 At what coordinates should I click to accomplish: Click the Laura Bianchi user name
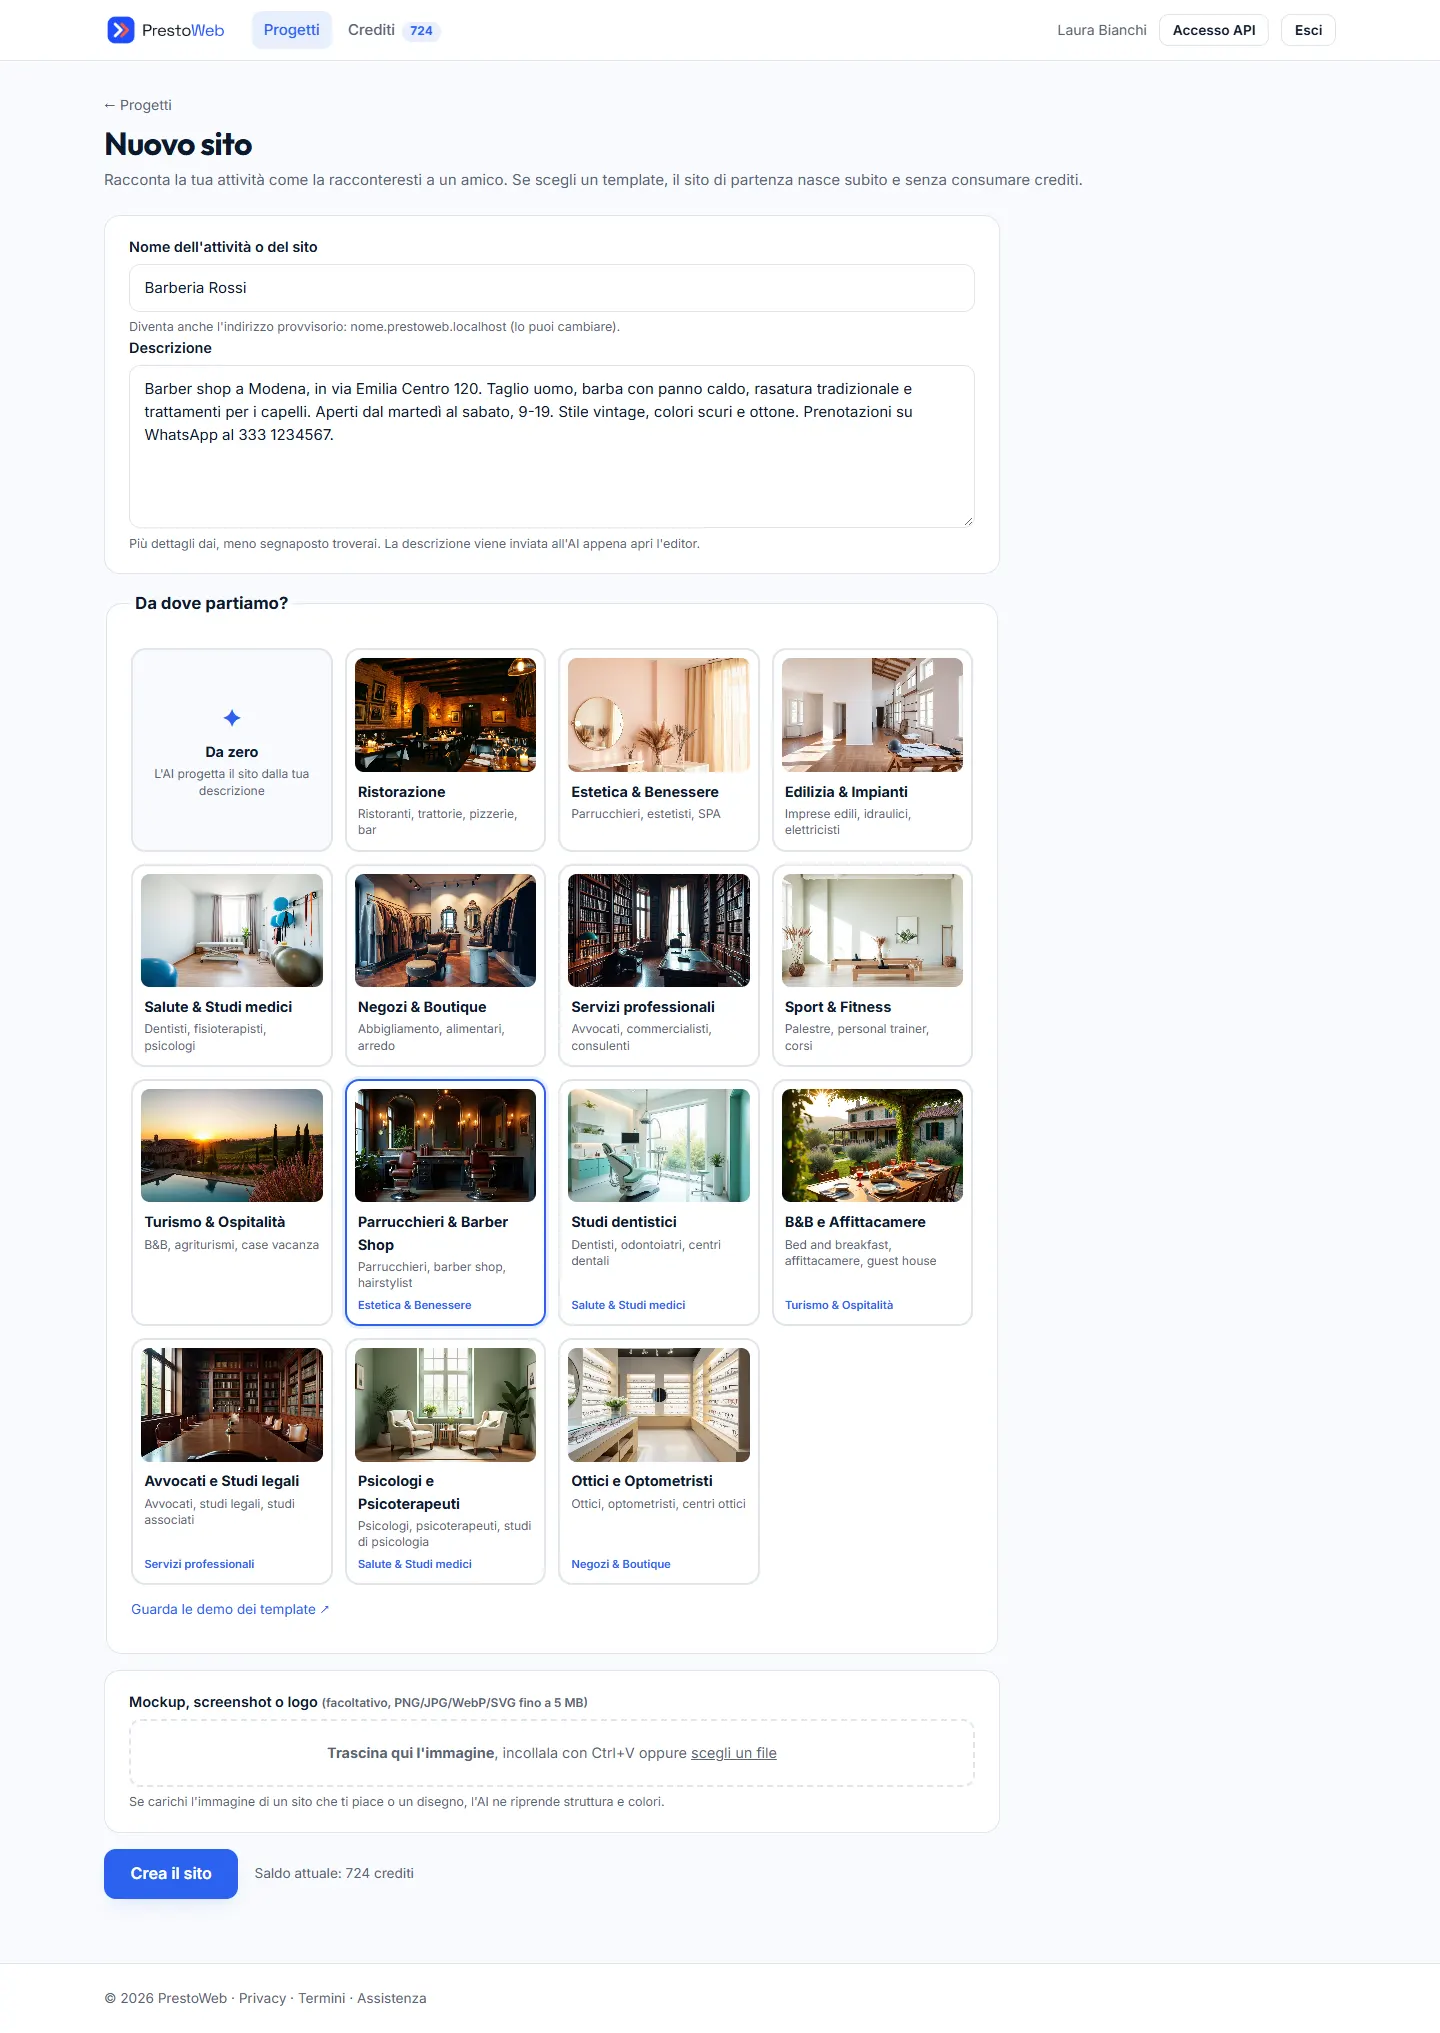[1101, 30]
